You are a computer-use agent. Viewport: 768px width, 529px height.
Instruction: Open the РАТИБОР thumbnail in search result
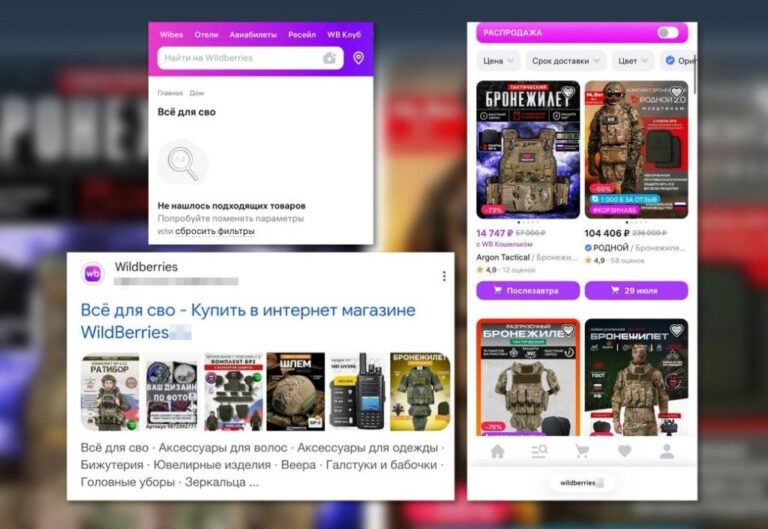click(x=110, y=392)
